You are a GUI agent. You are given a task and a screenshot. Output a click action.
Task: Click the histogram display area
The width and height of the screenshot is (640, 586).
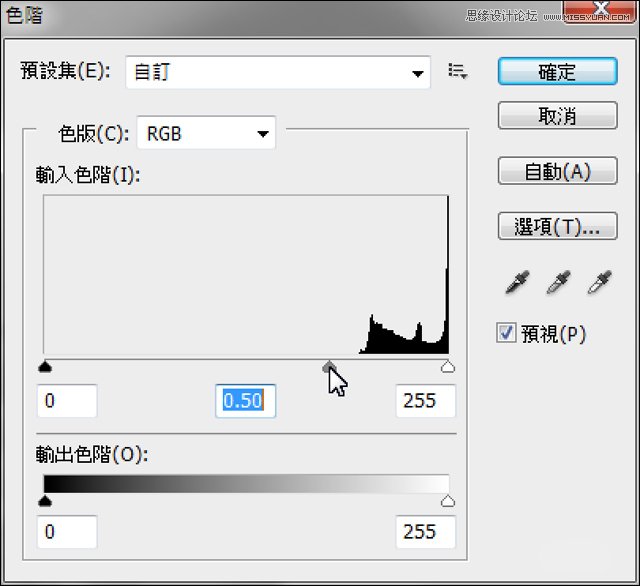point(246,275)
